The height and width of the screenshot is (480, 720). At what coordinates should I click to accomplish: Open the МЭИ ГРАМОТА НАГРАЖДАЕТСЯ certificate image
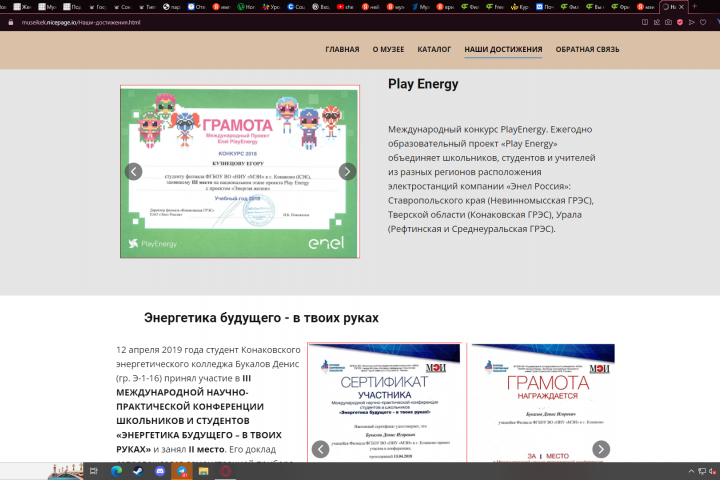pos(543,402)
